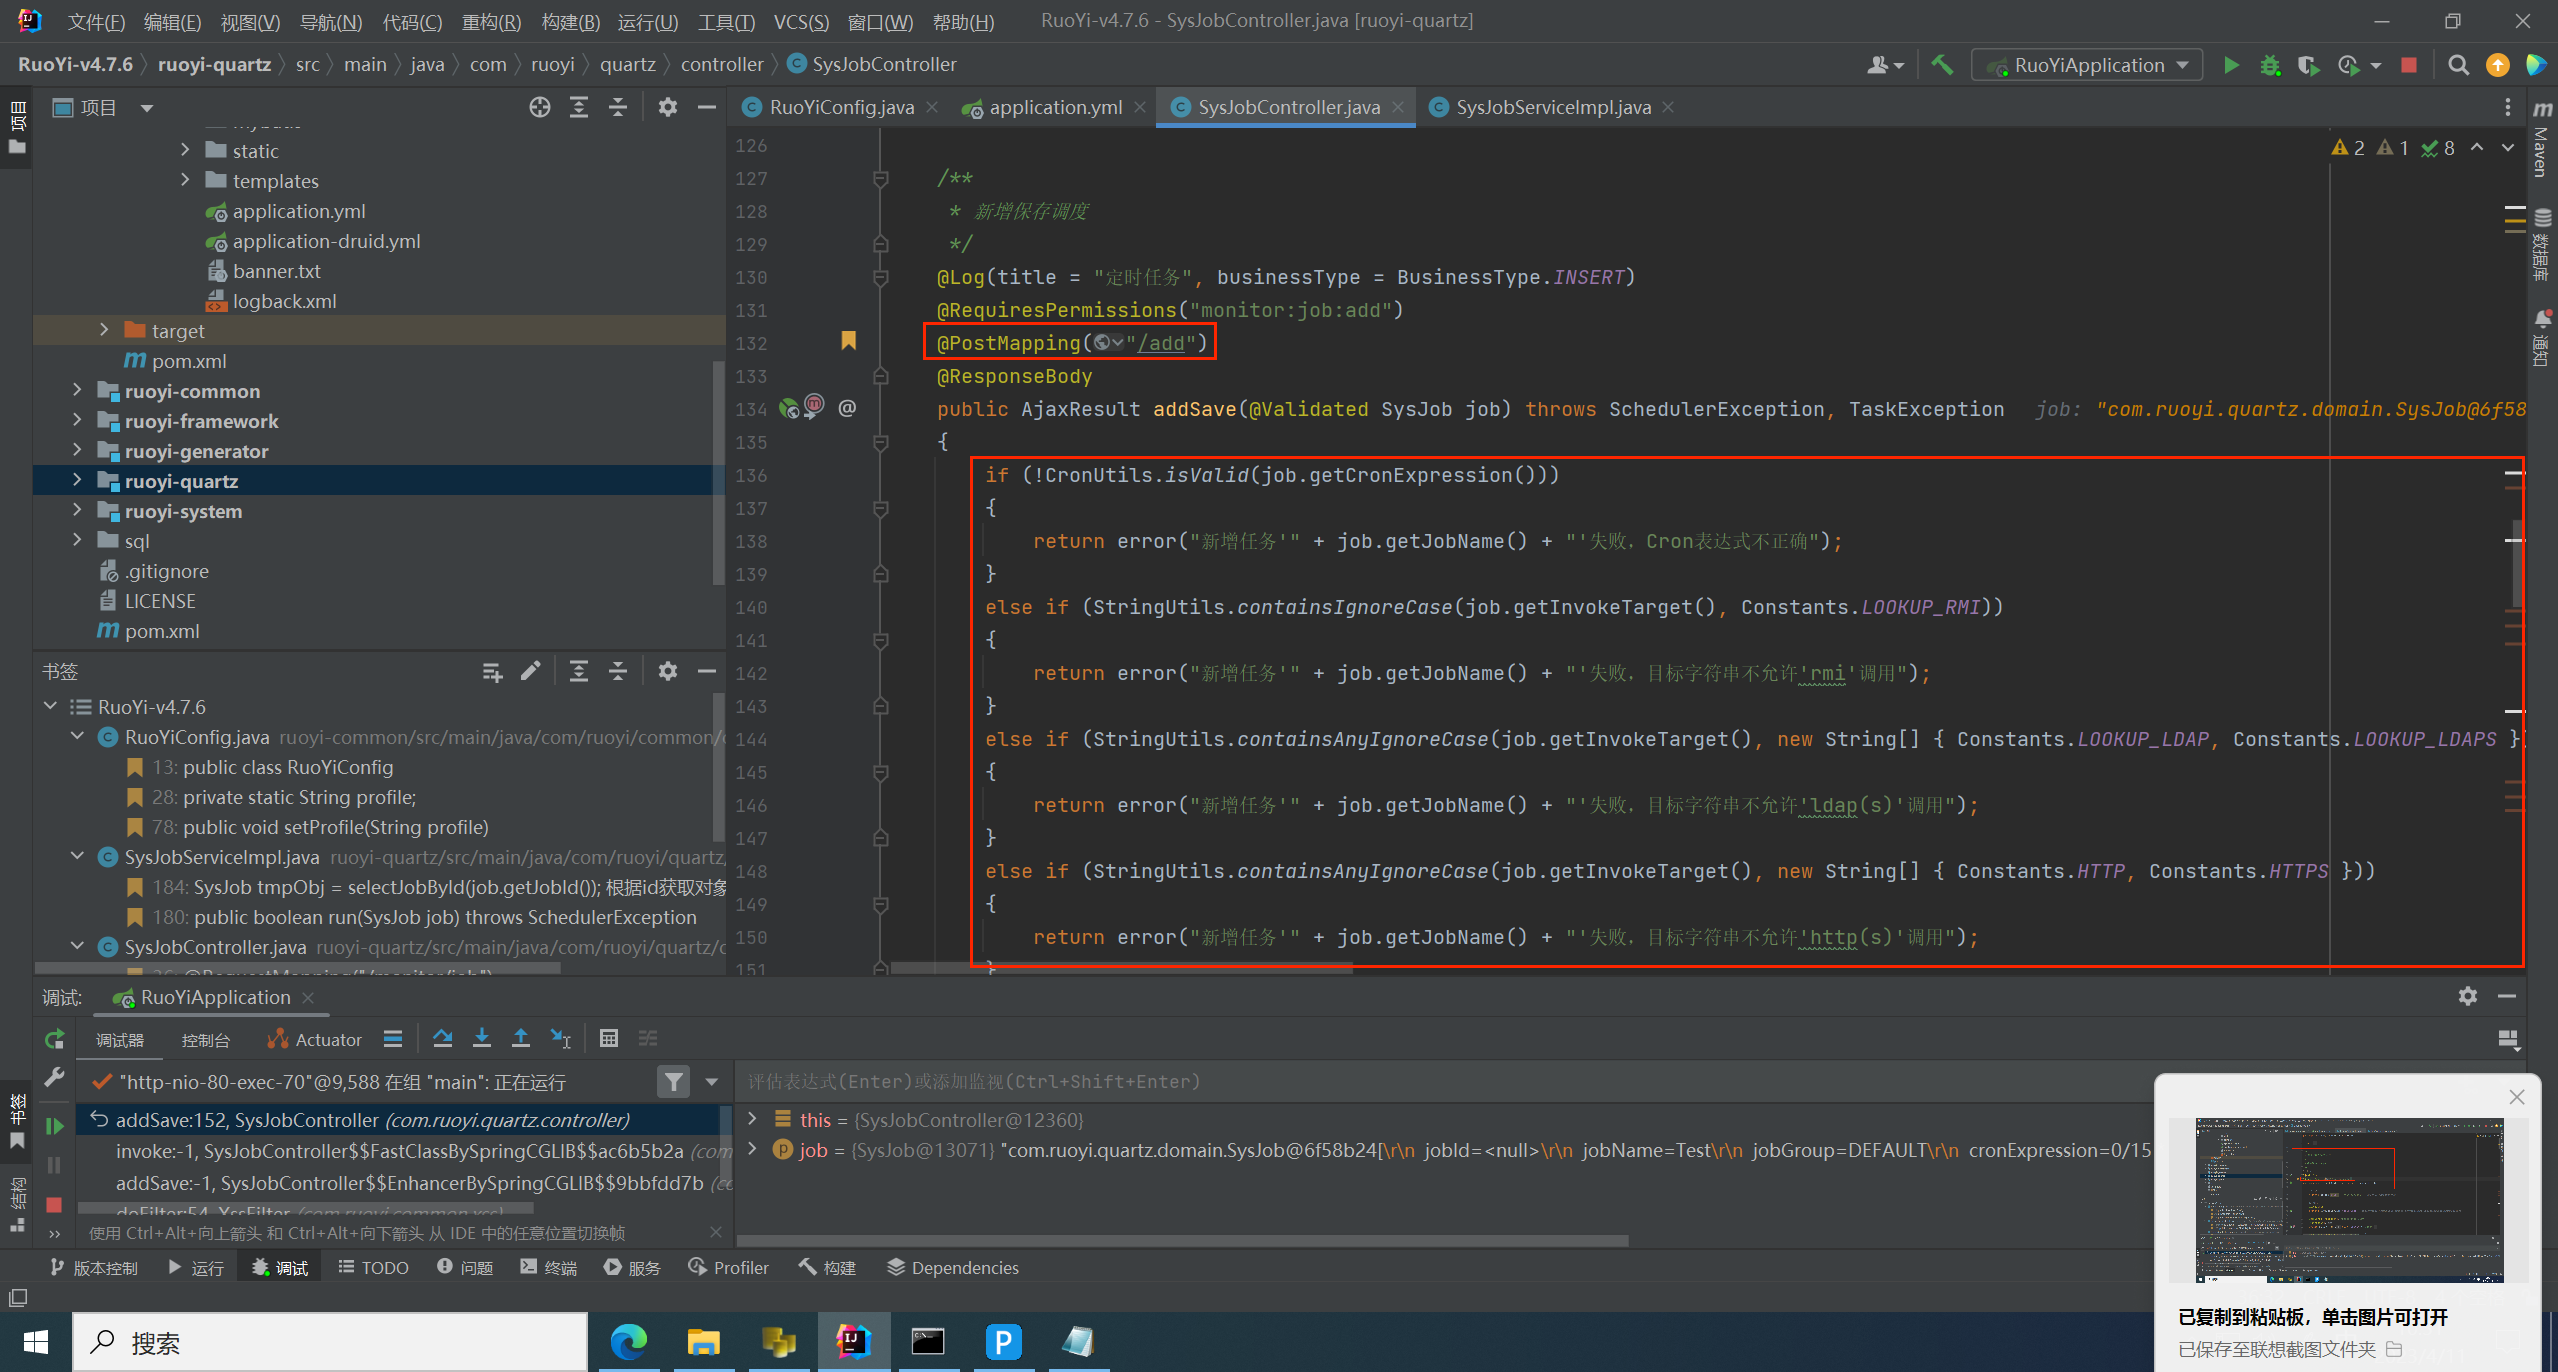Select addSave:152 stack frame
The image size is (2558, 1372).
pos(400,1120)
